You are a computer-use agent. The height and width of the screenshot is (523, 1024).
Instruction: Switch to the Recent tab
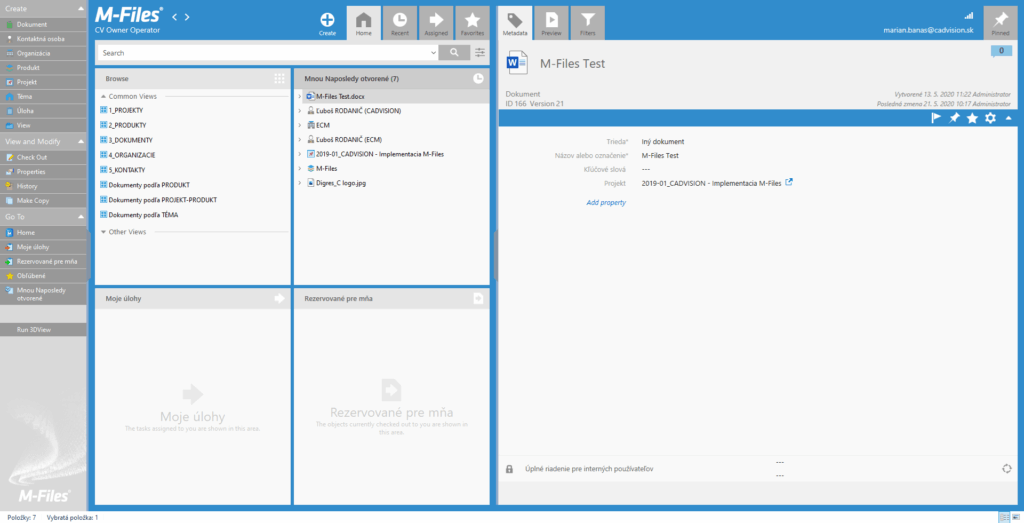[400, 24]
